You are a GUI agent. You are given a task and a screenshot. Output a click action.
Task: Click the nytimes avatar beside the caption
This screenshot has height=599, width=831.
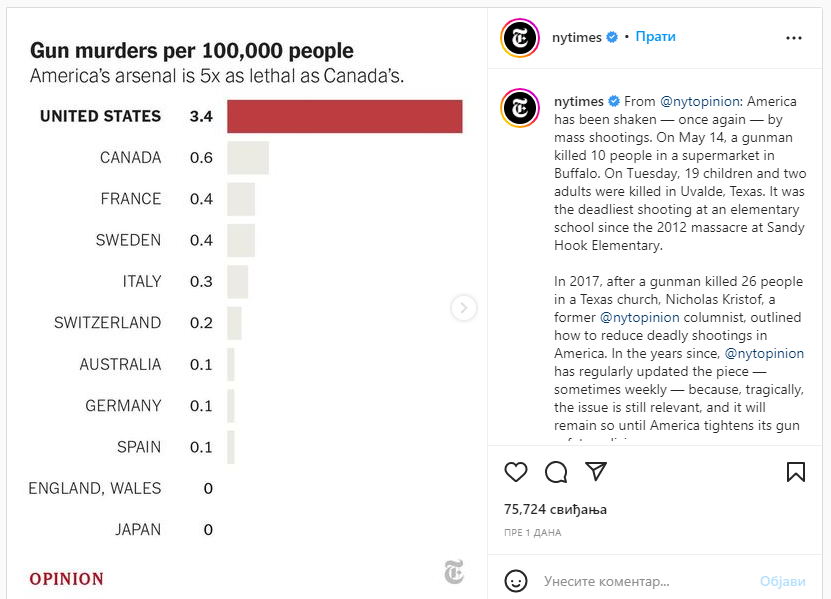(x=521, y=107)
